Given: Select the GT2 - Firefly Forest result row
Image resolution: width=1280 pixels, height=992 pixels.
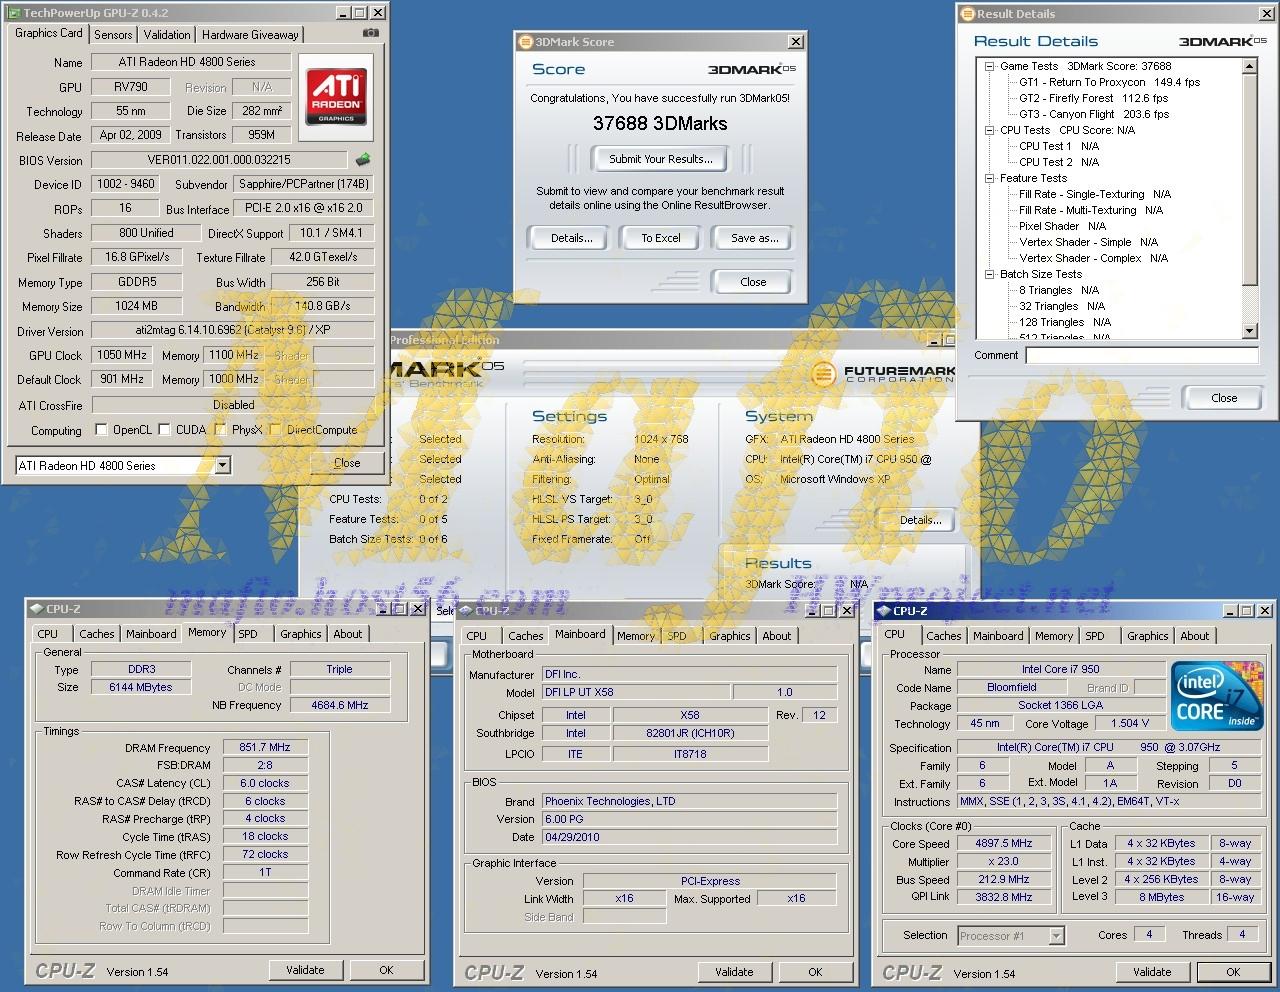Looking at the screenshot, I should [x=1093, y=98].
